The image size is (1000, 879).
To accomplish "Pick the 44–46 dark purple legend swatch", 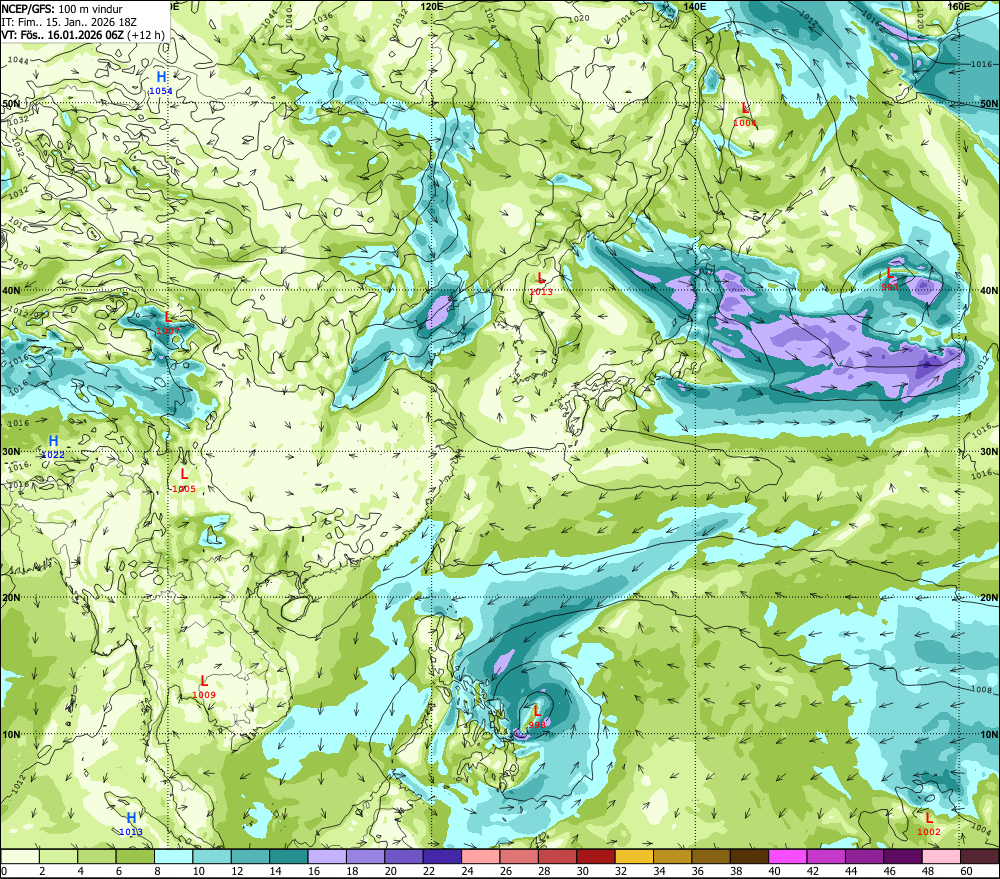I will (x=865, y=856).
